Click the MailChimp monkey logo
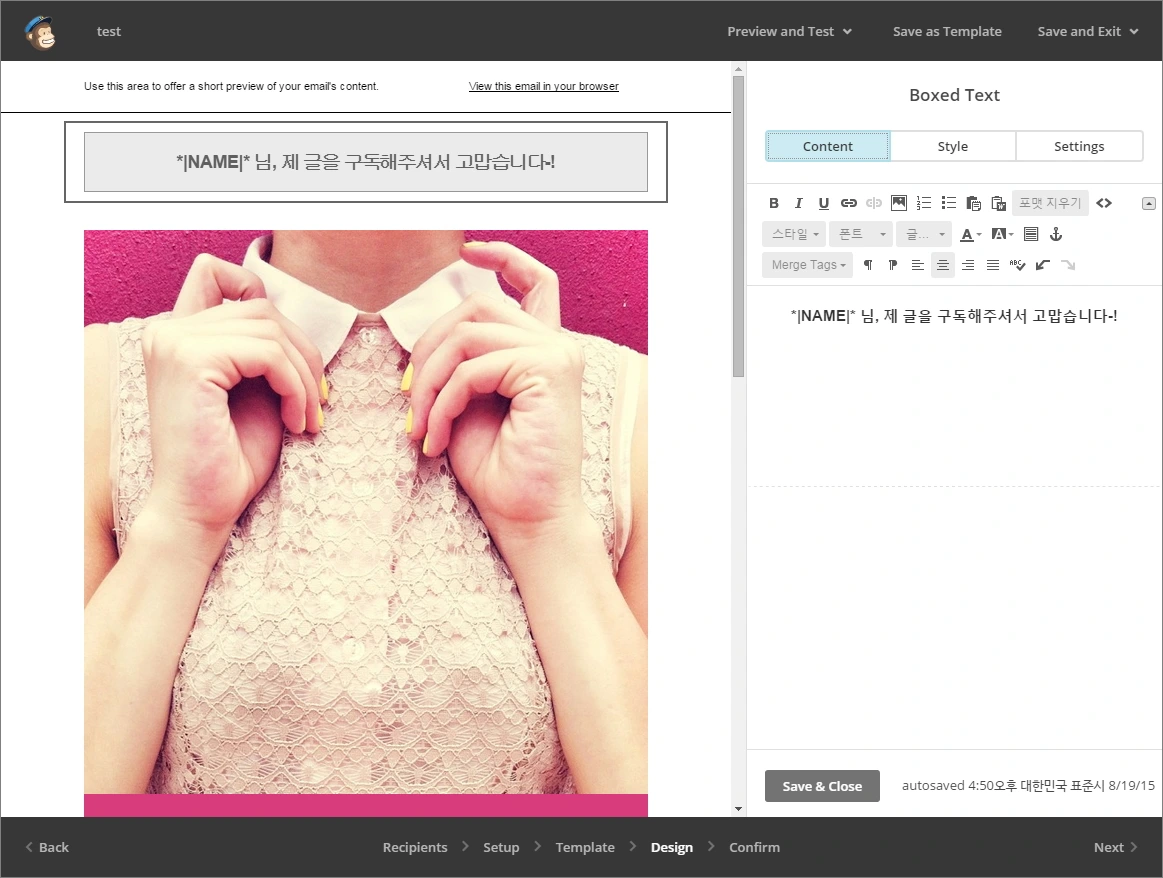This screenshot has width=1163, height=878. tap(40, 32)
